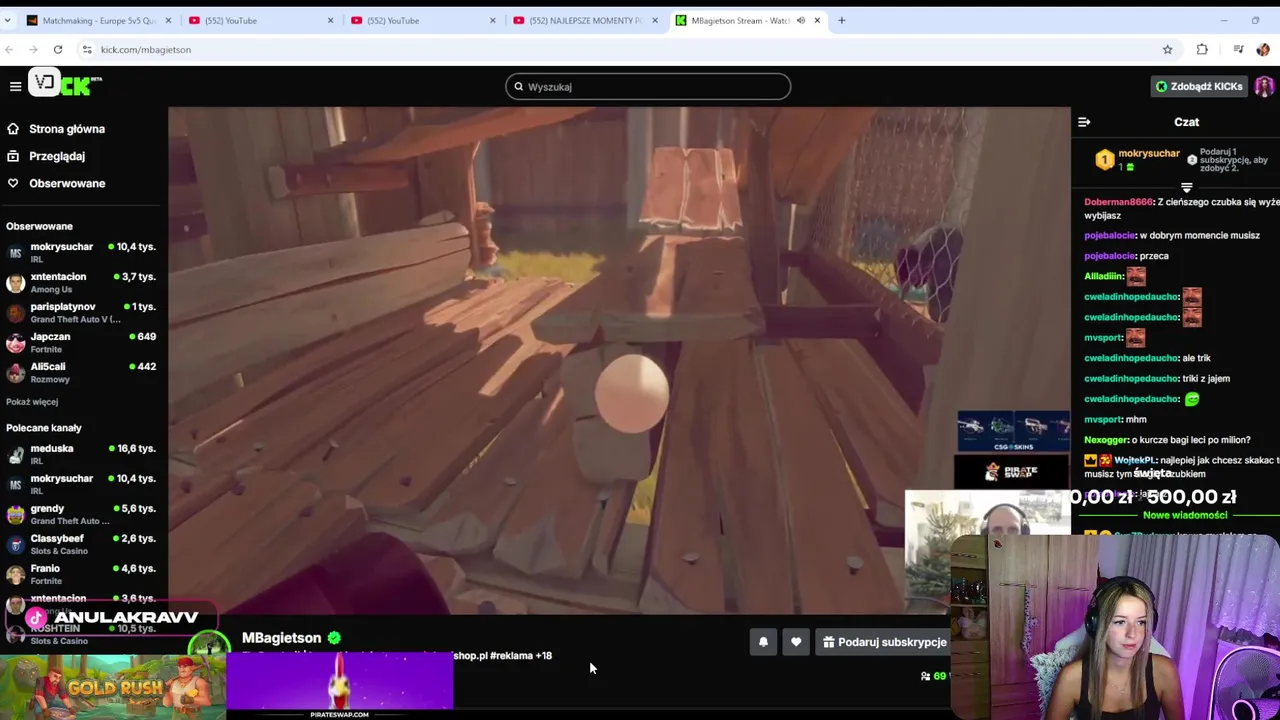
Task: Open browser media control icon
Action: pos(1238,49)
